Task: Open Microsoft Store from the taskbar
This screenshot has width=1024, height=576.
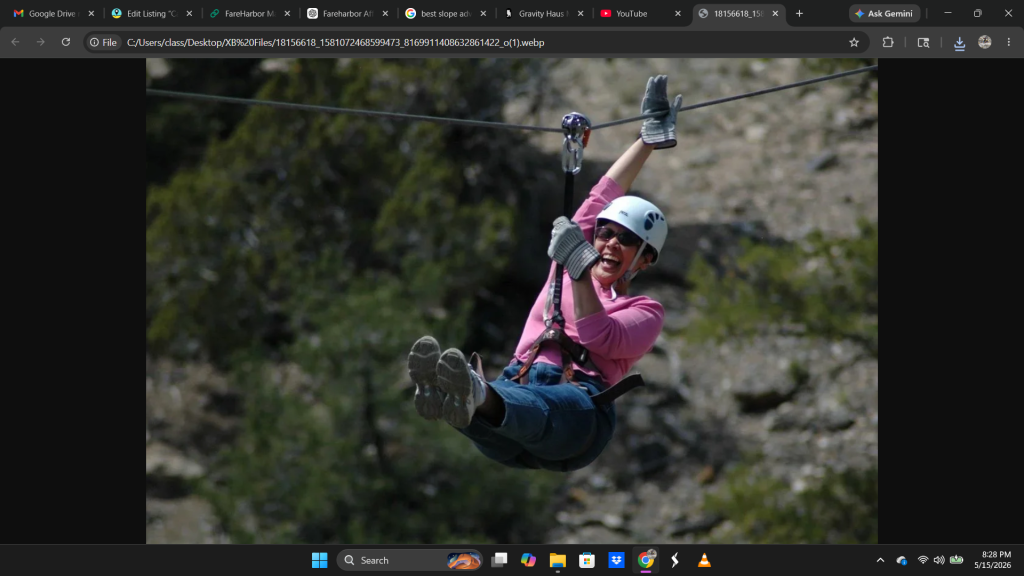Action: (587, 560)
